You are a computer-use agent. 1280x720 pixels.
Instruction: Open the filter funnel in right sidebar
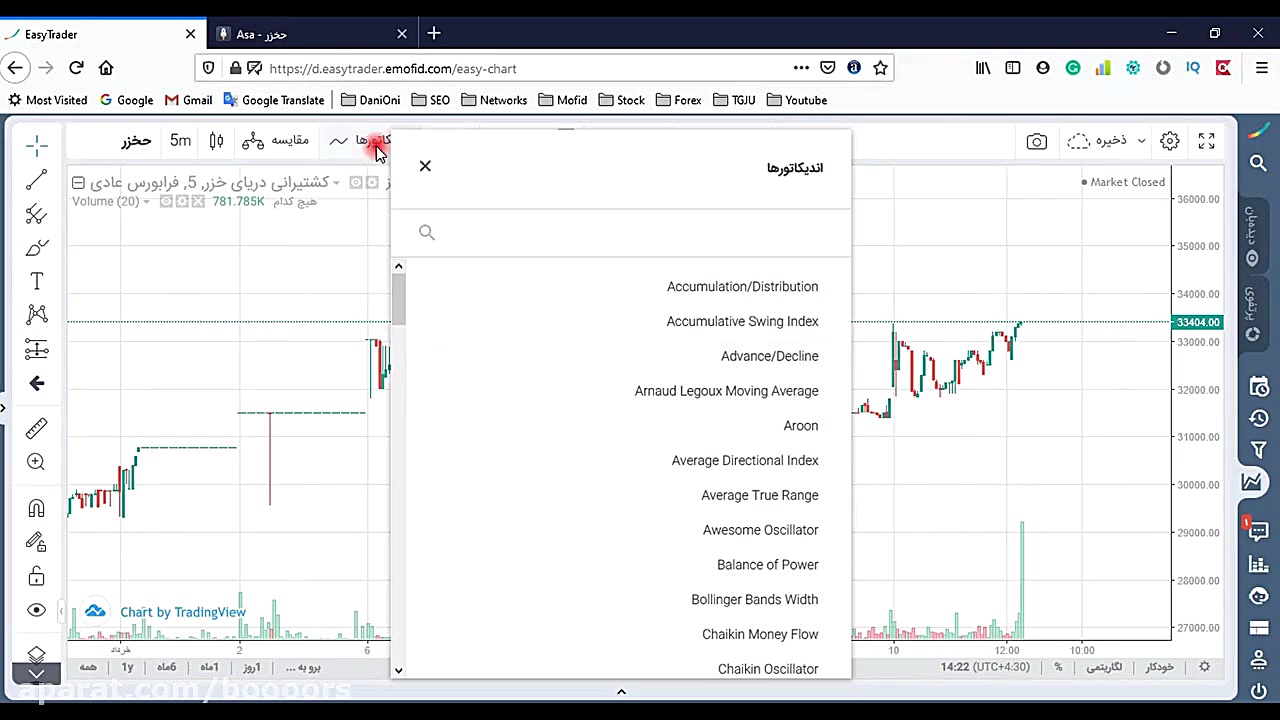click(1259, 450)
